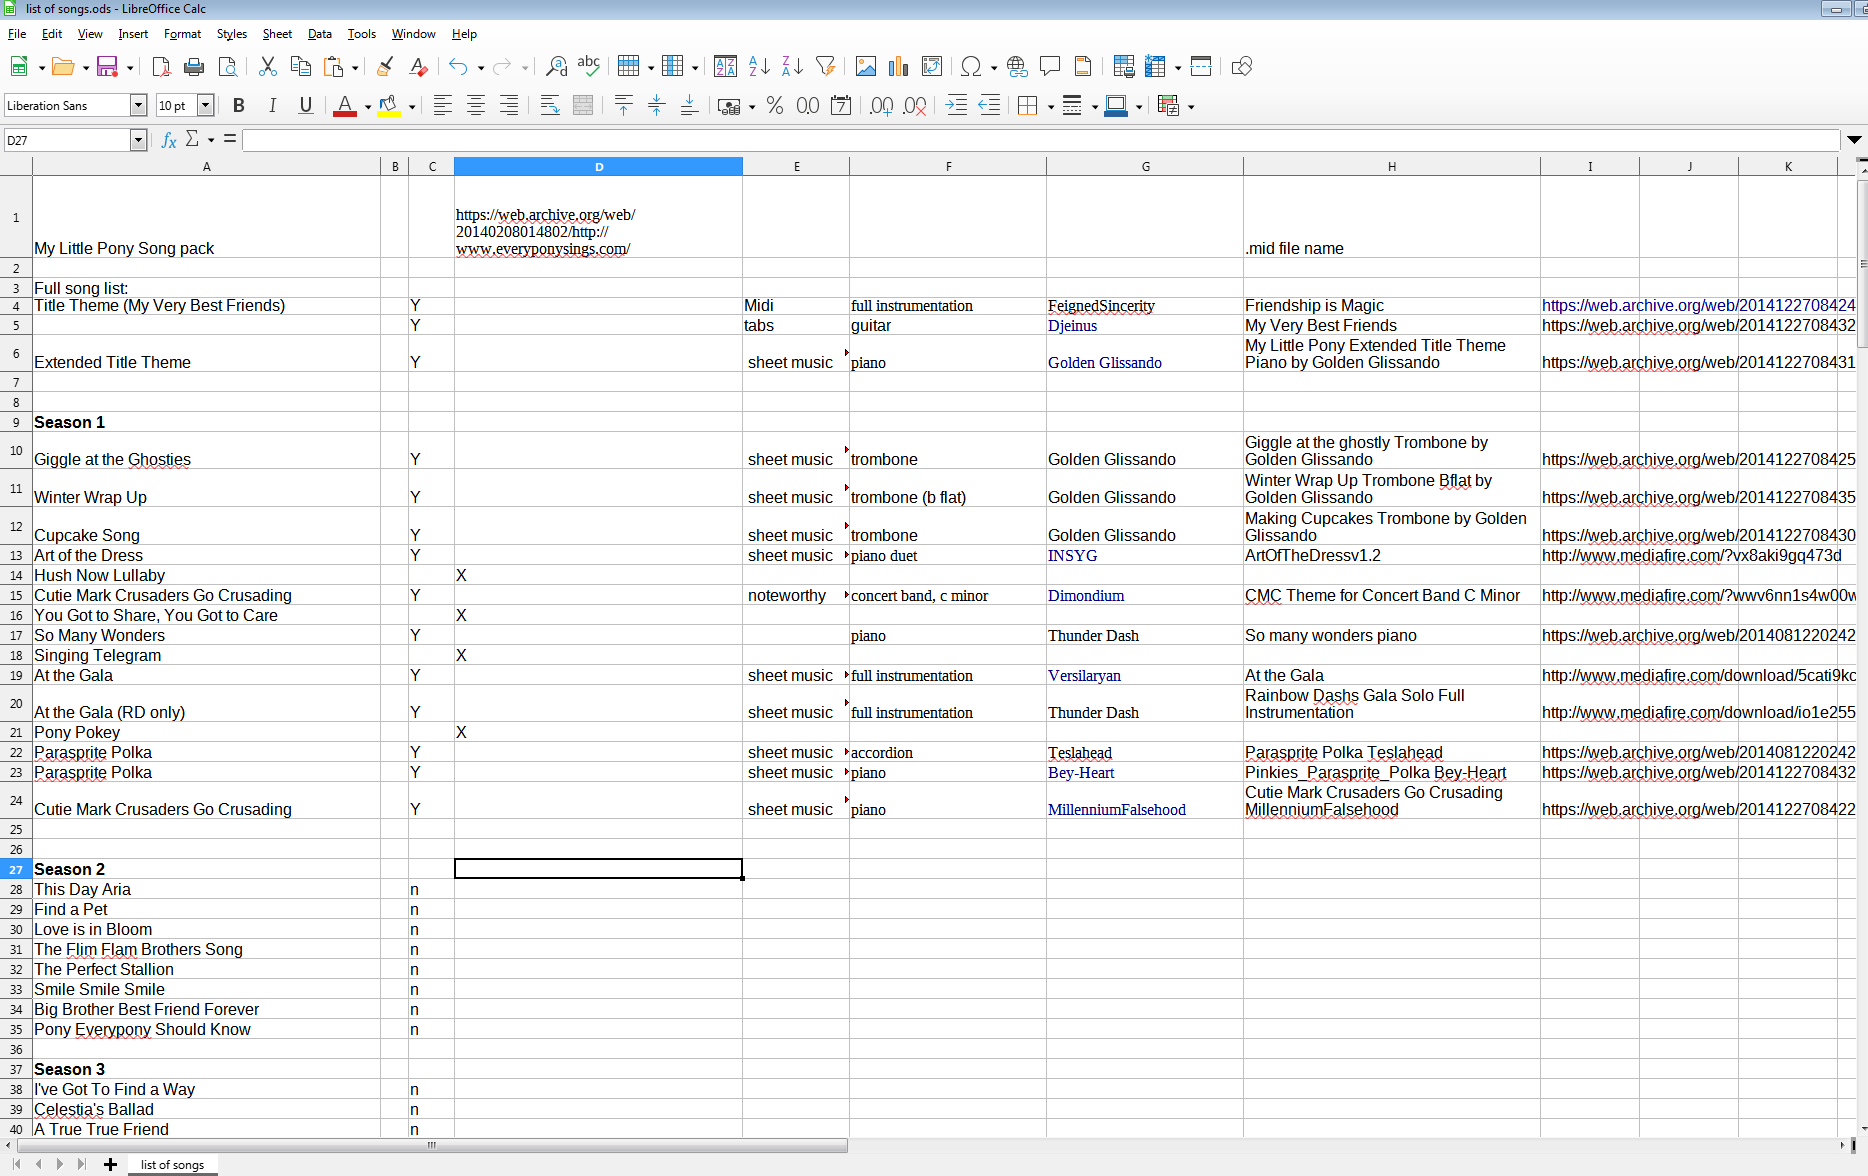Click the Format as Percent icon
The height and width of the screenshot is (1176, 1868).
point(775,106)
